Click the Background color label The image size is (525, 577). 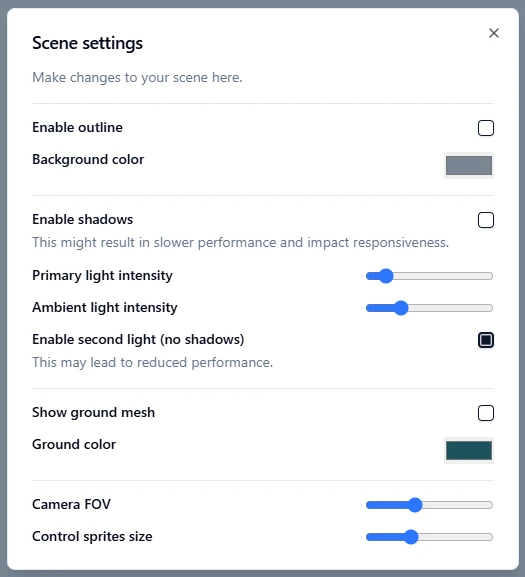coord(88,159)
